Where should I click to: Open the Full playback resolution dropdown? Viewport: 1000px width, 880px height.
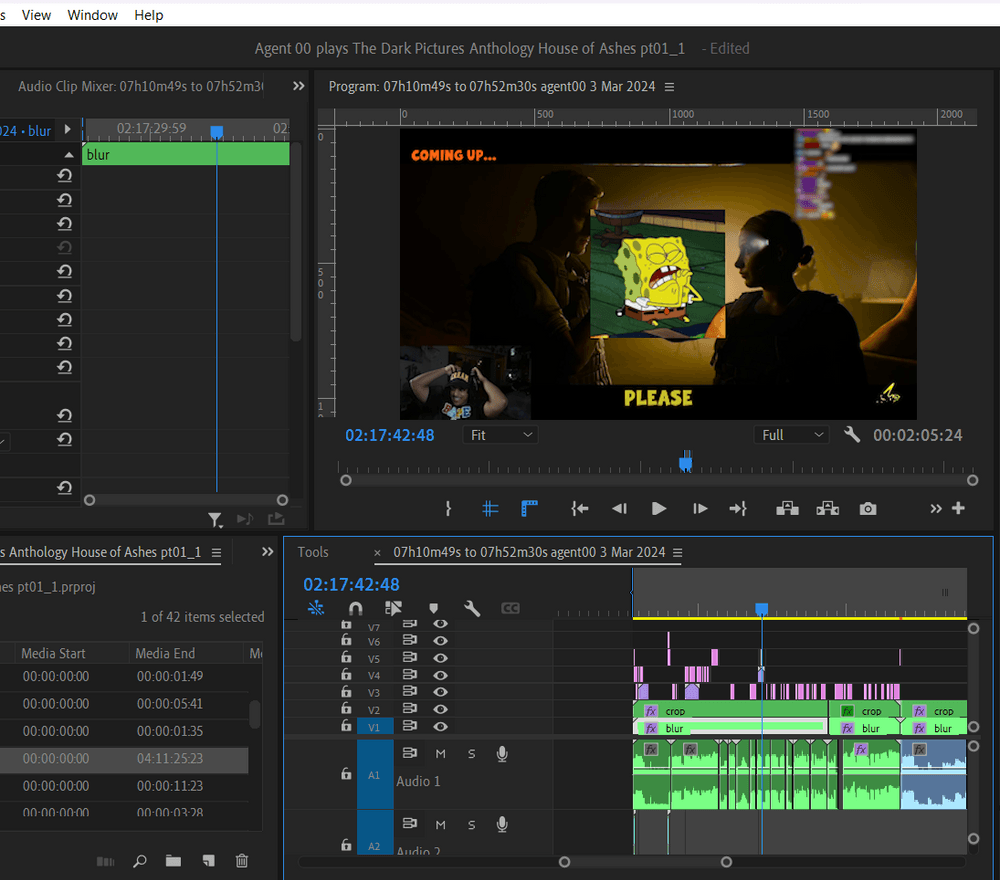point(792,435)
